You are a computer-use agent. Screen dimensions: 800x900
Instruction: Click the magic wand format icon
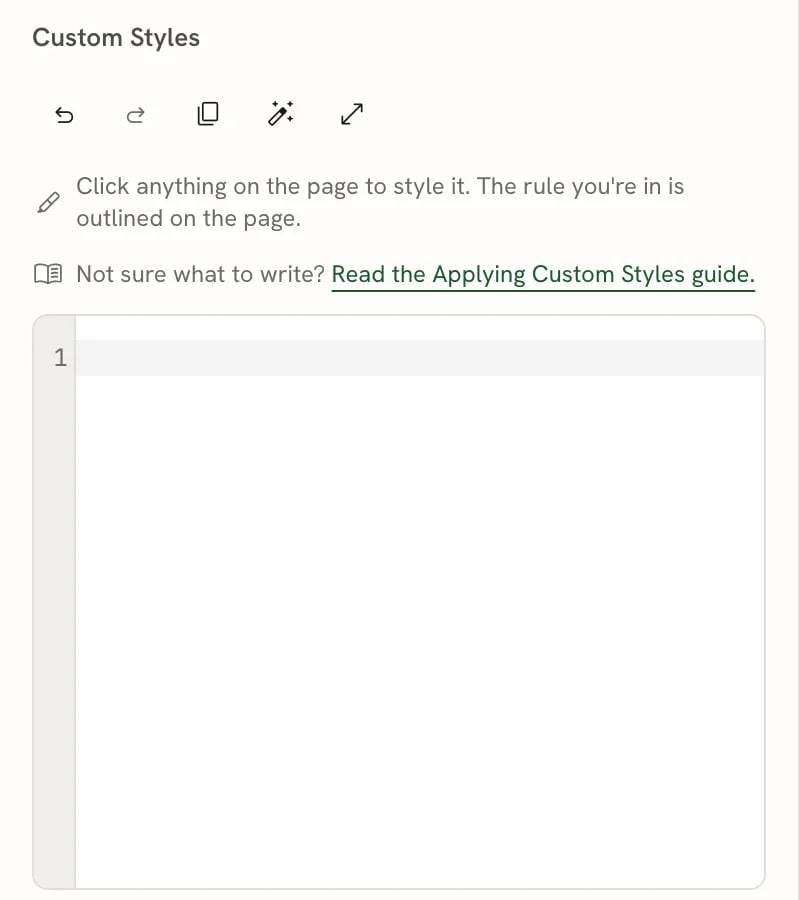point(281,113)
